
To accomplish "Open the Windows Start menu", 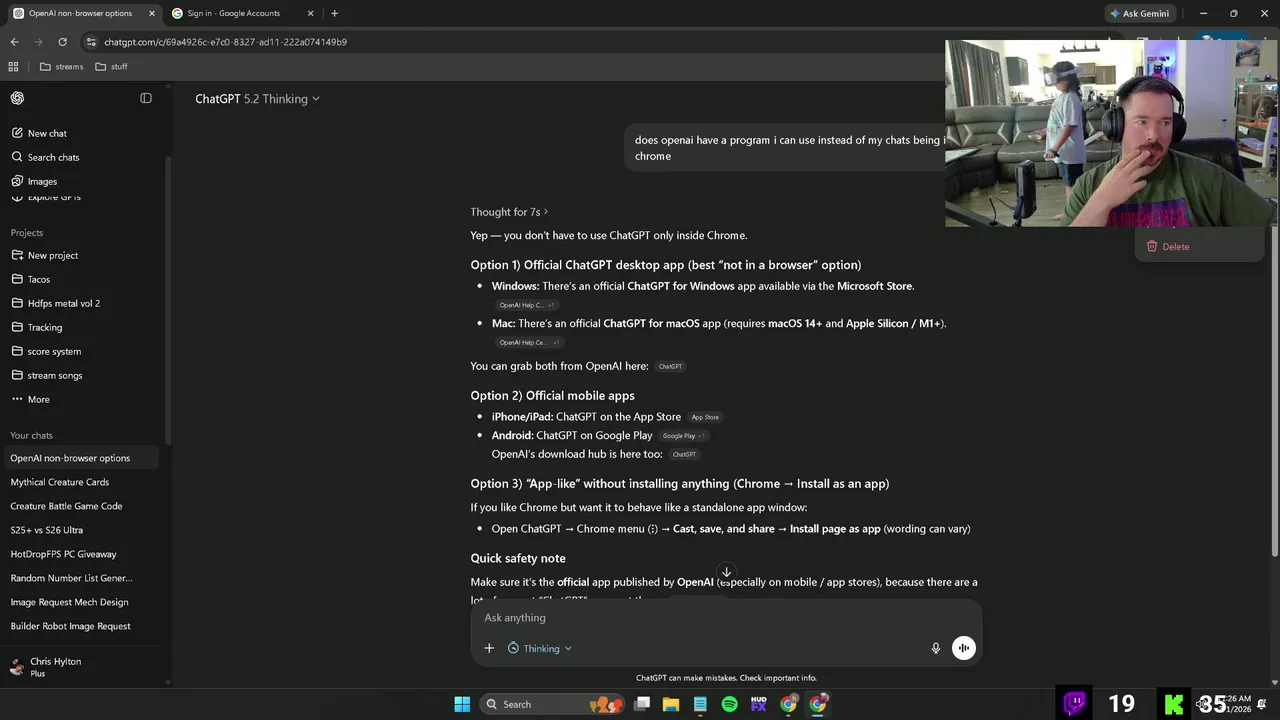I will 462,704.
